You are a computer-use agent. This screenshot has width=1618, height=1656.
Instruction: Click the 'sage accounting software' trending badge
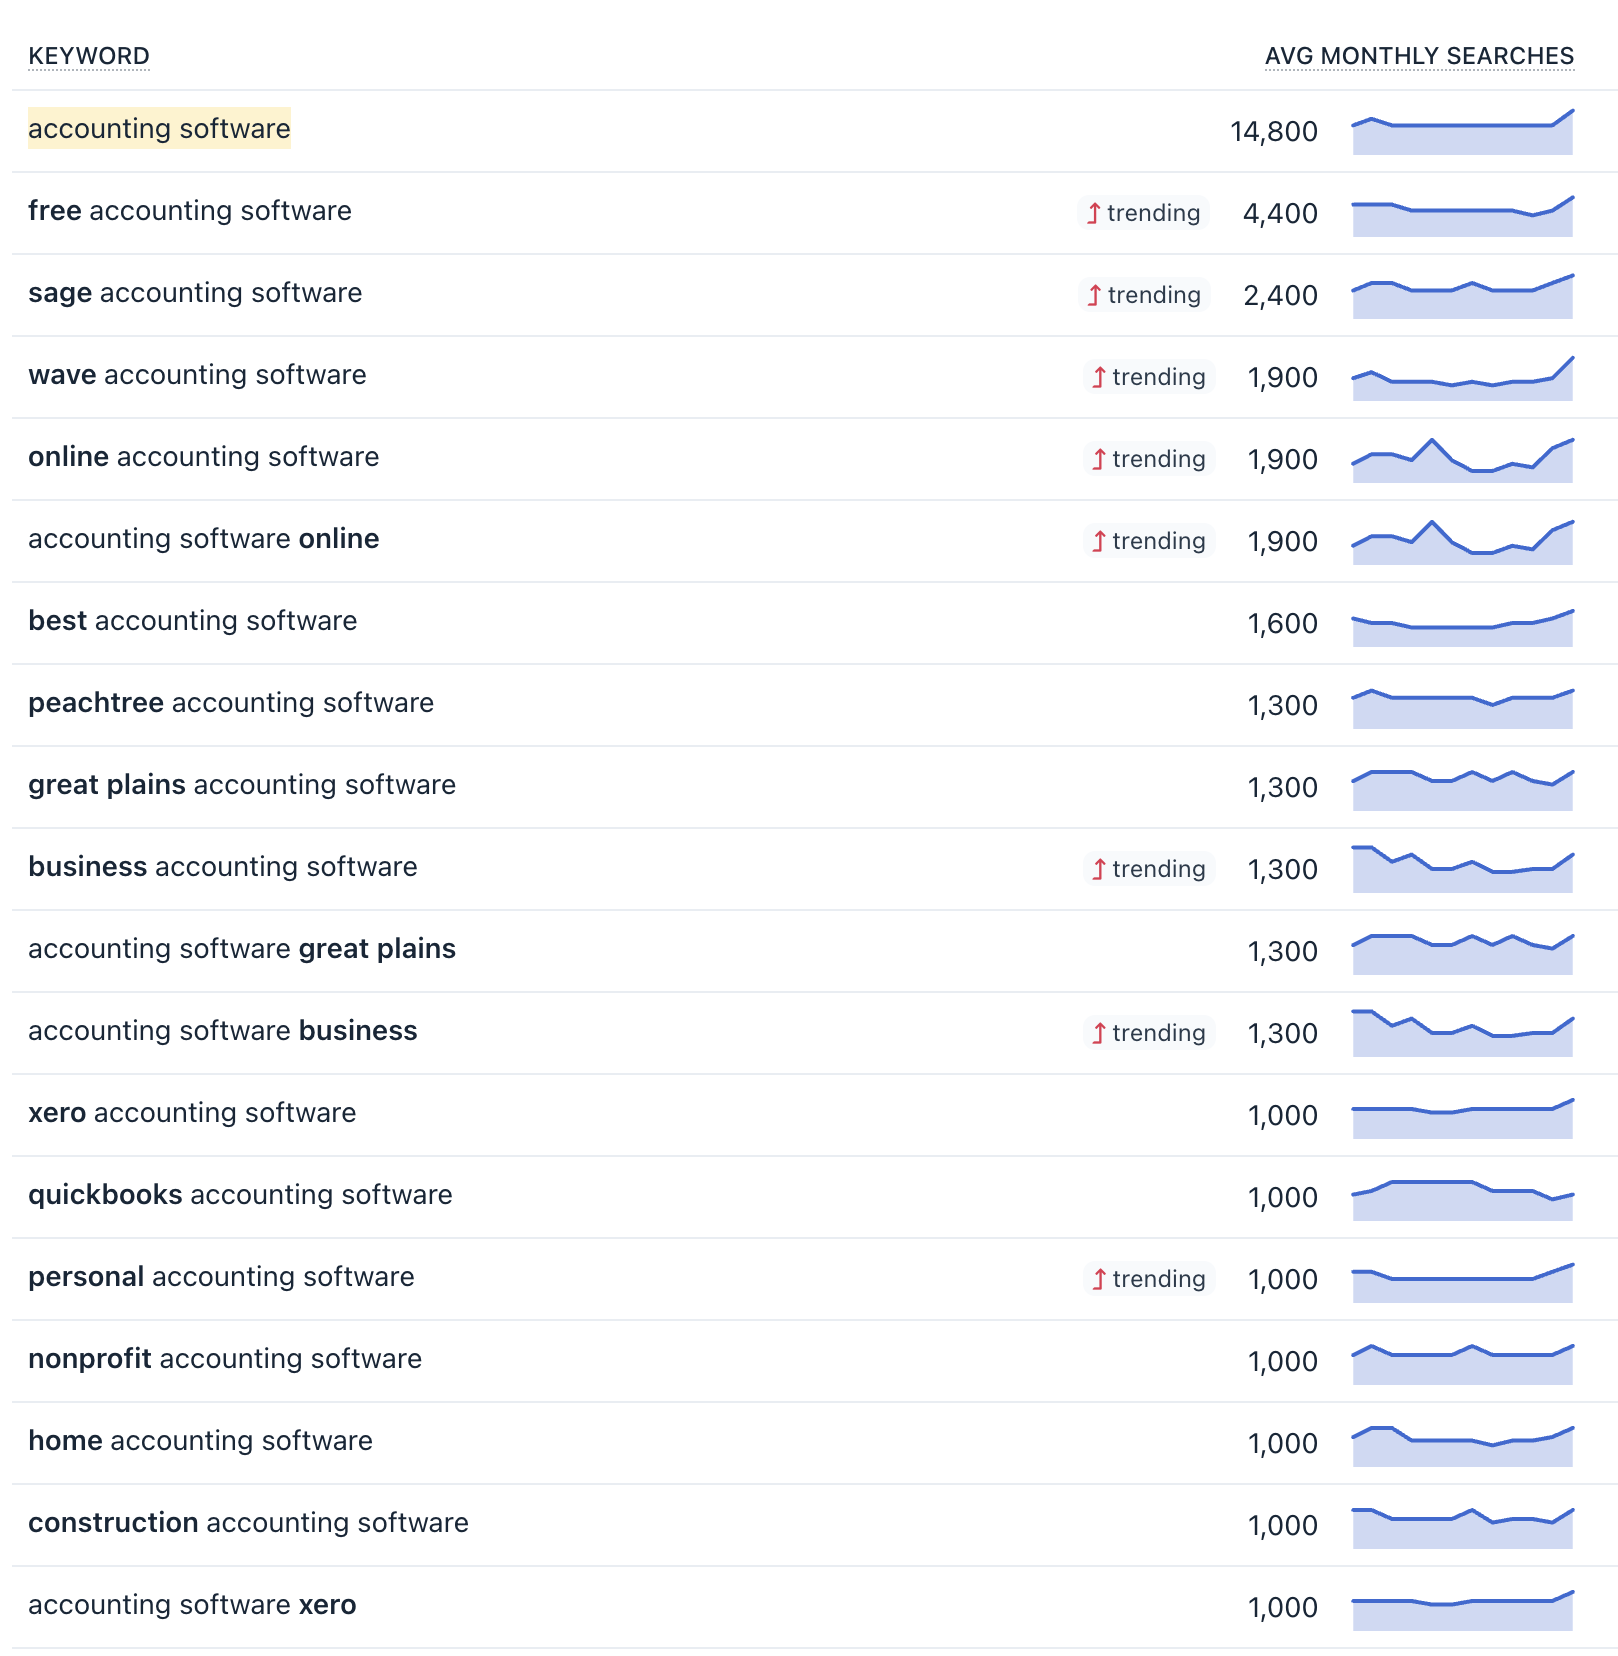(x=1145, y=295)
